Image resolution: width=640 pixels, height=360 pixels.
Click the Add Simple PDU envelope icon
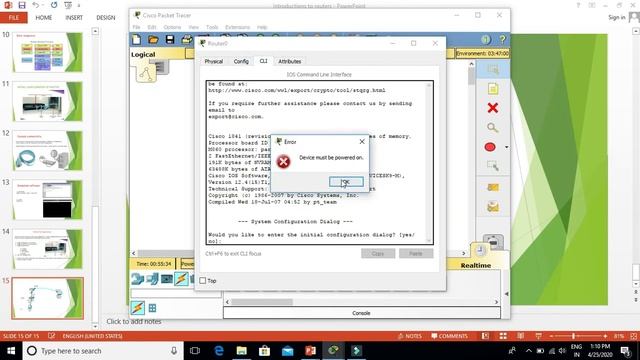tap(493, 187)
